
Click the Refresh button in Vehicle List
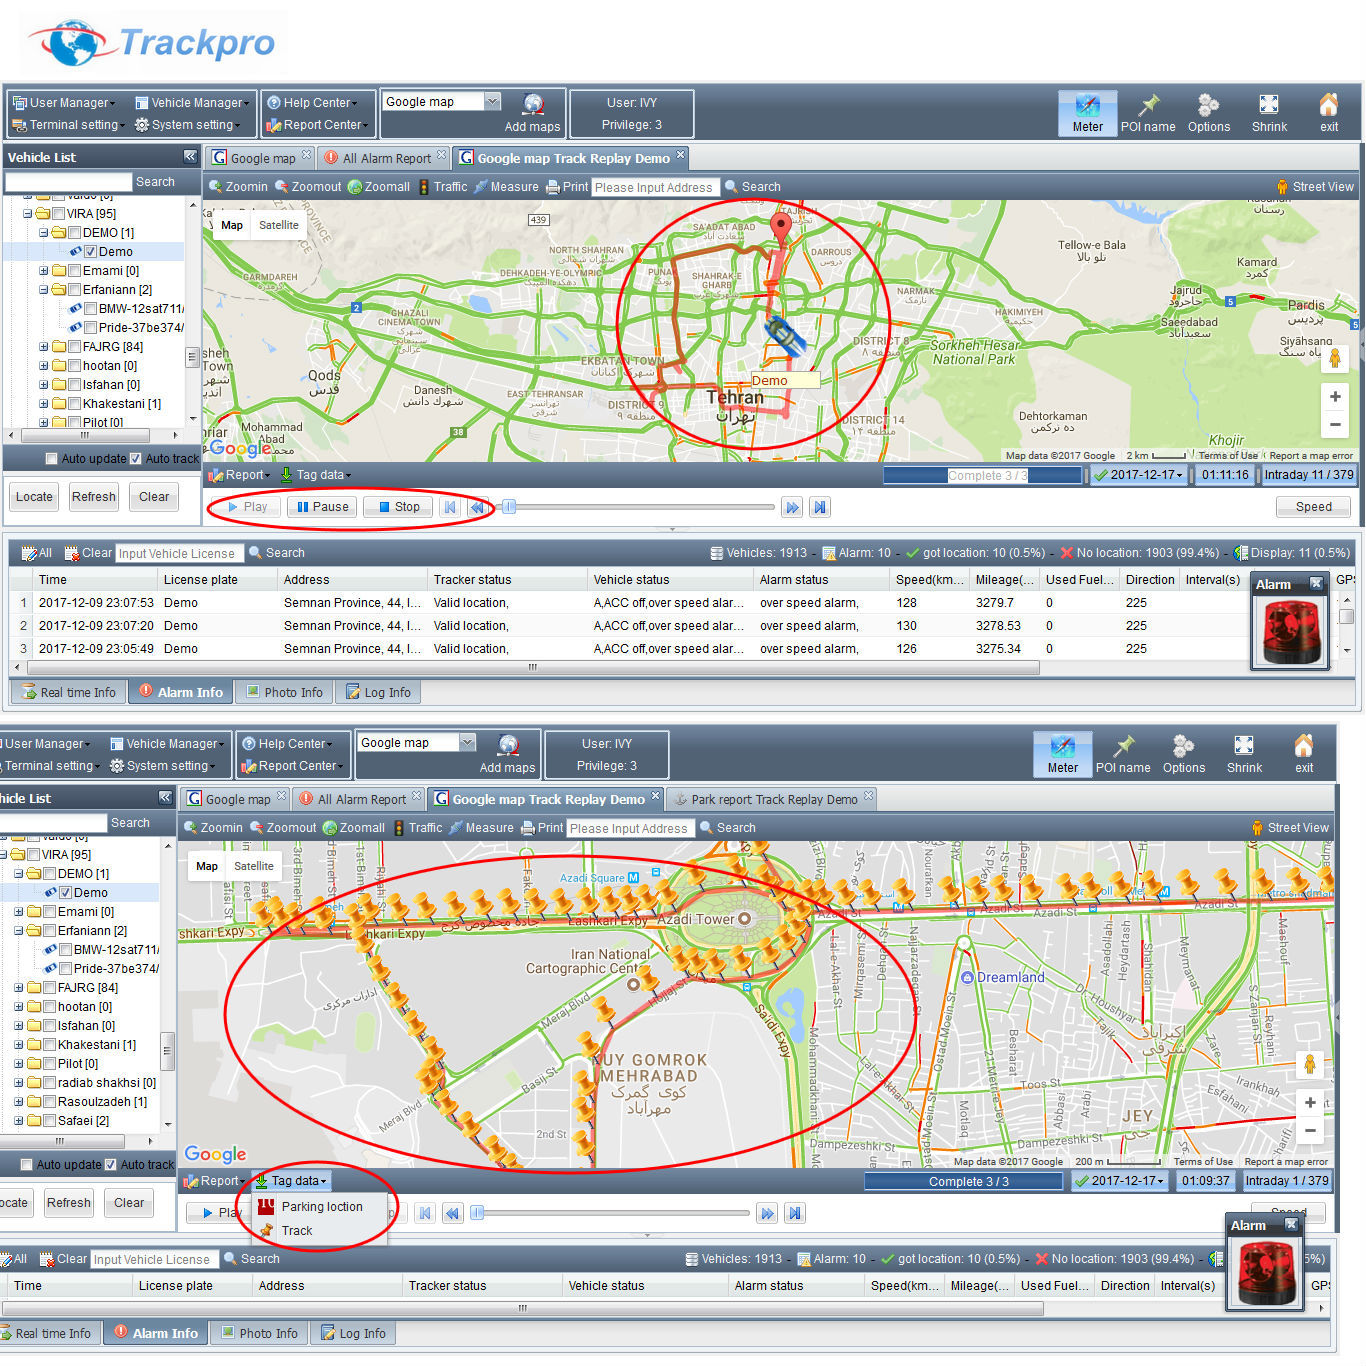click(x=93, y=496)
